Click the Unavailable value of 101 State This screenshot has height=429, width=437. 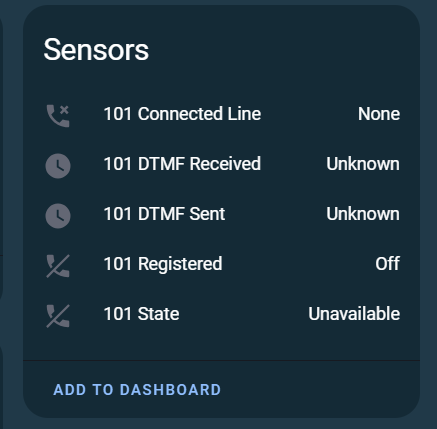tap(354, 314)
